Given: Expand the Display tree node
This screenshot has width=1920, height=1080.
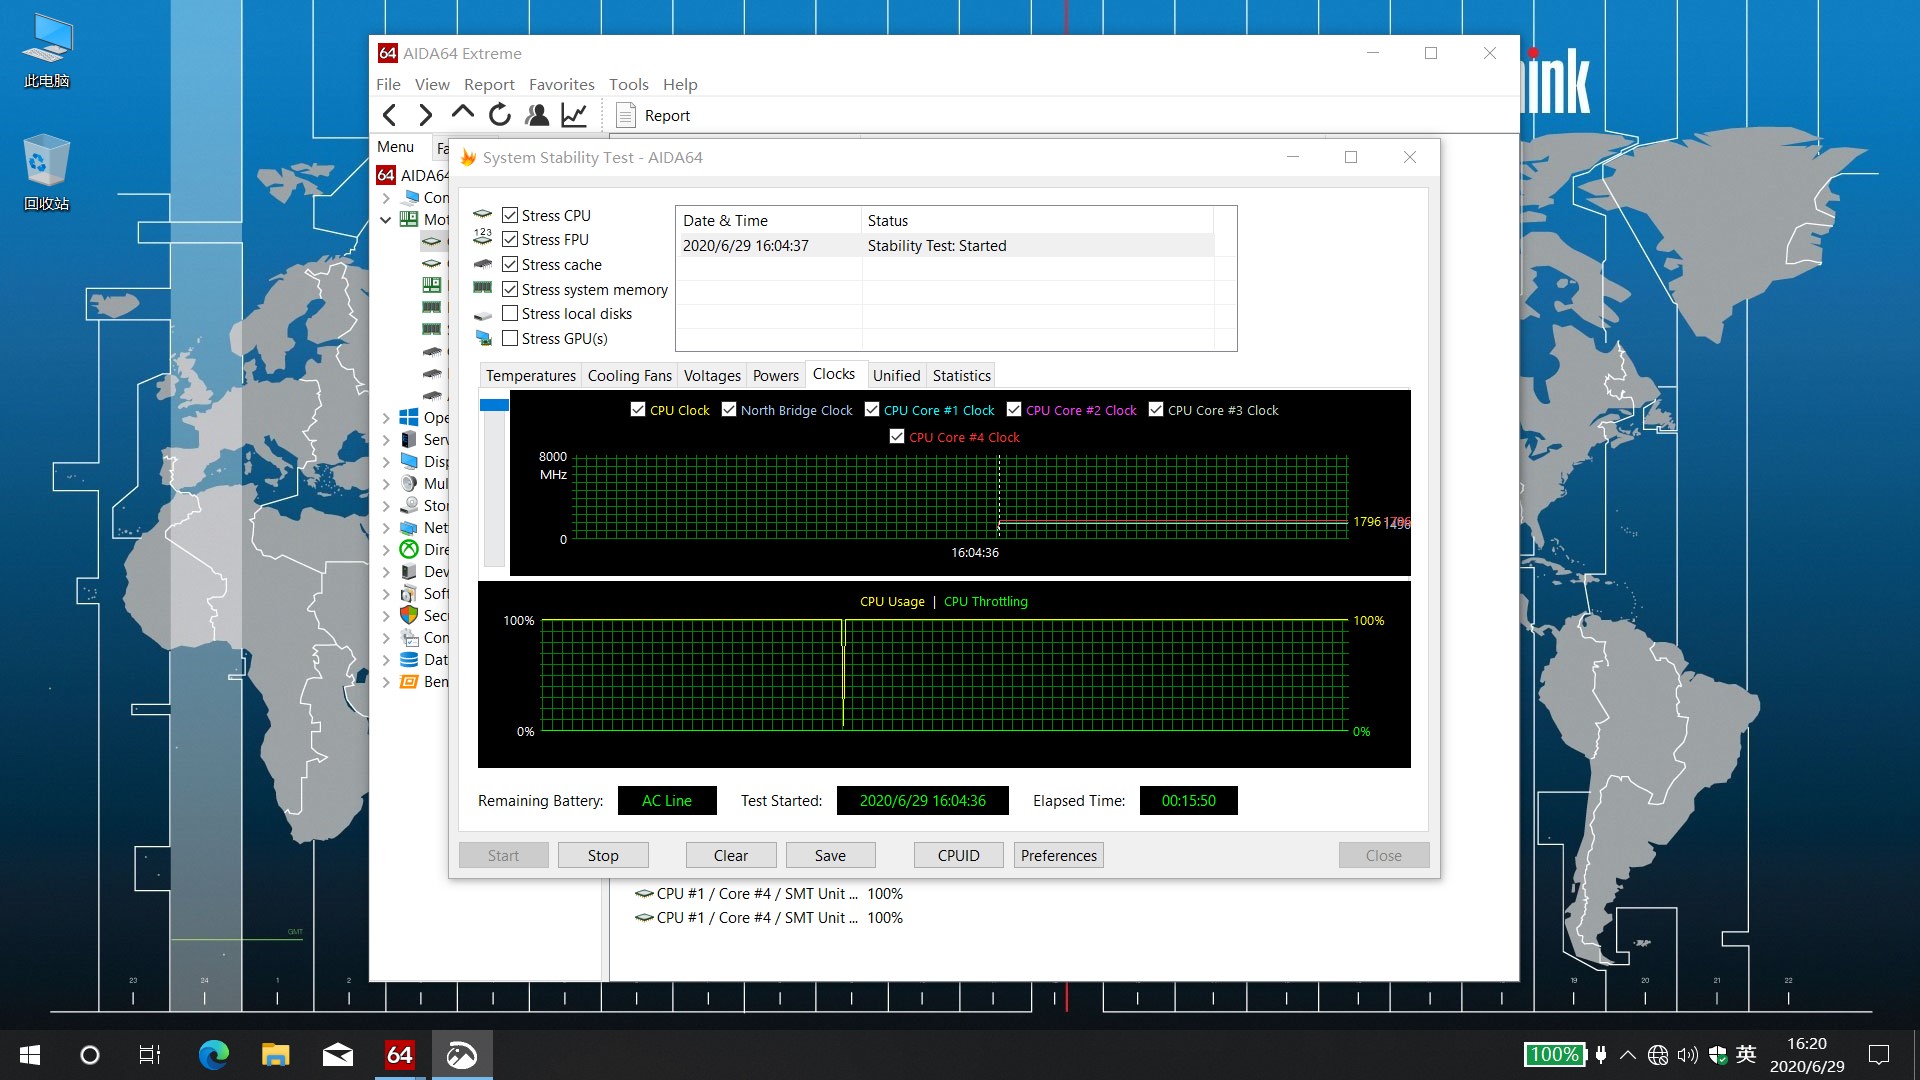Looking at the screenshot, I should click(386, 461).
